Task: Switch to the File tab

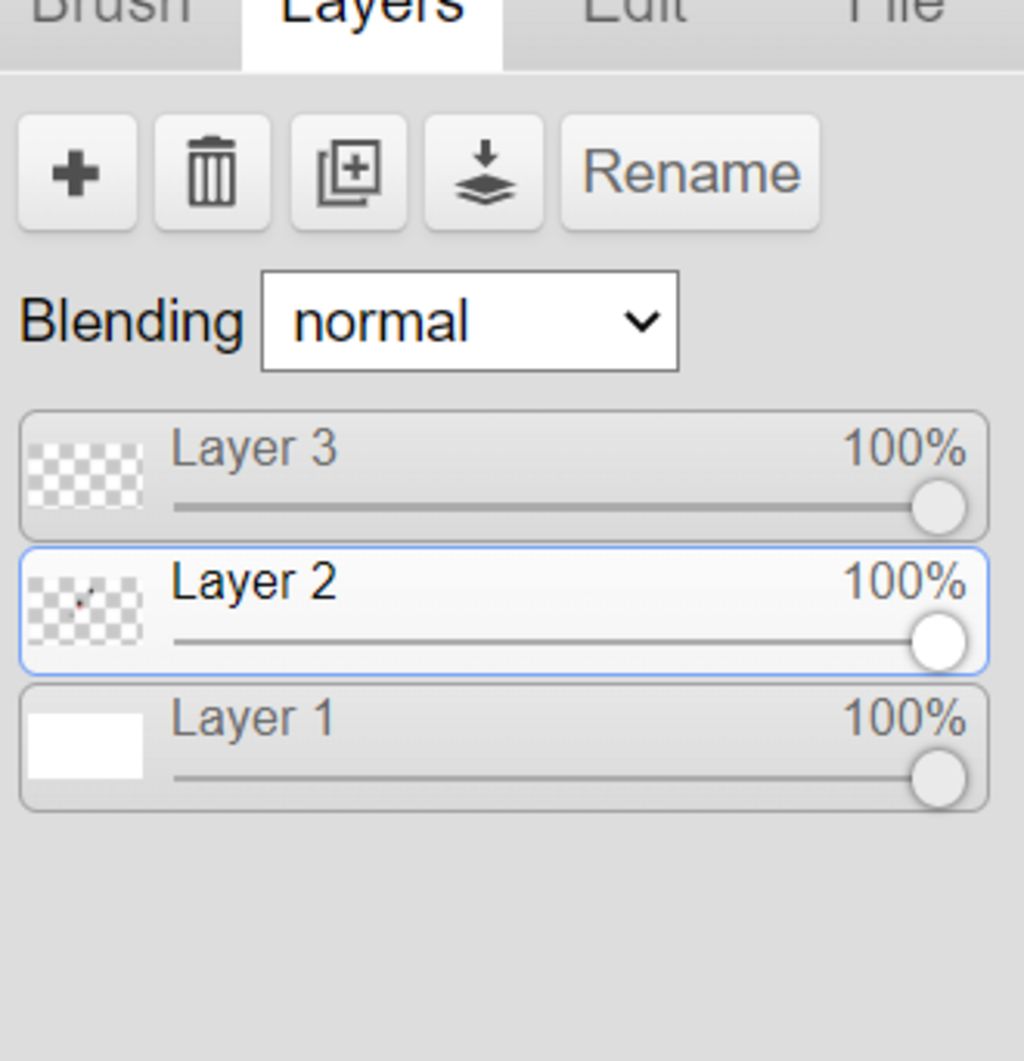Action: [895, 12]
